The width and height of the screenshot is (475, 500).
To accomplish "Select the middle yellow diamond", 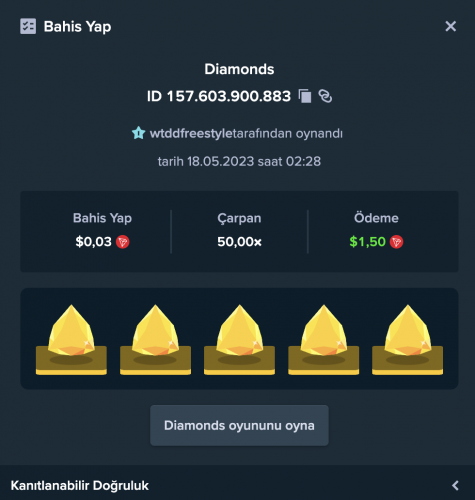I will pos(239,339).
